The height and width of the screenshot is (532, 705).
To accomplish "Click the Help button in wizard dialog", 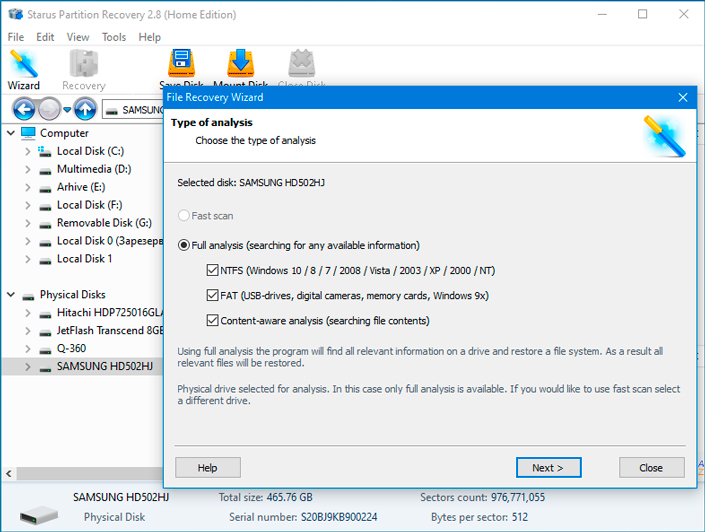I will 208,468.
